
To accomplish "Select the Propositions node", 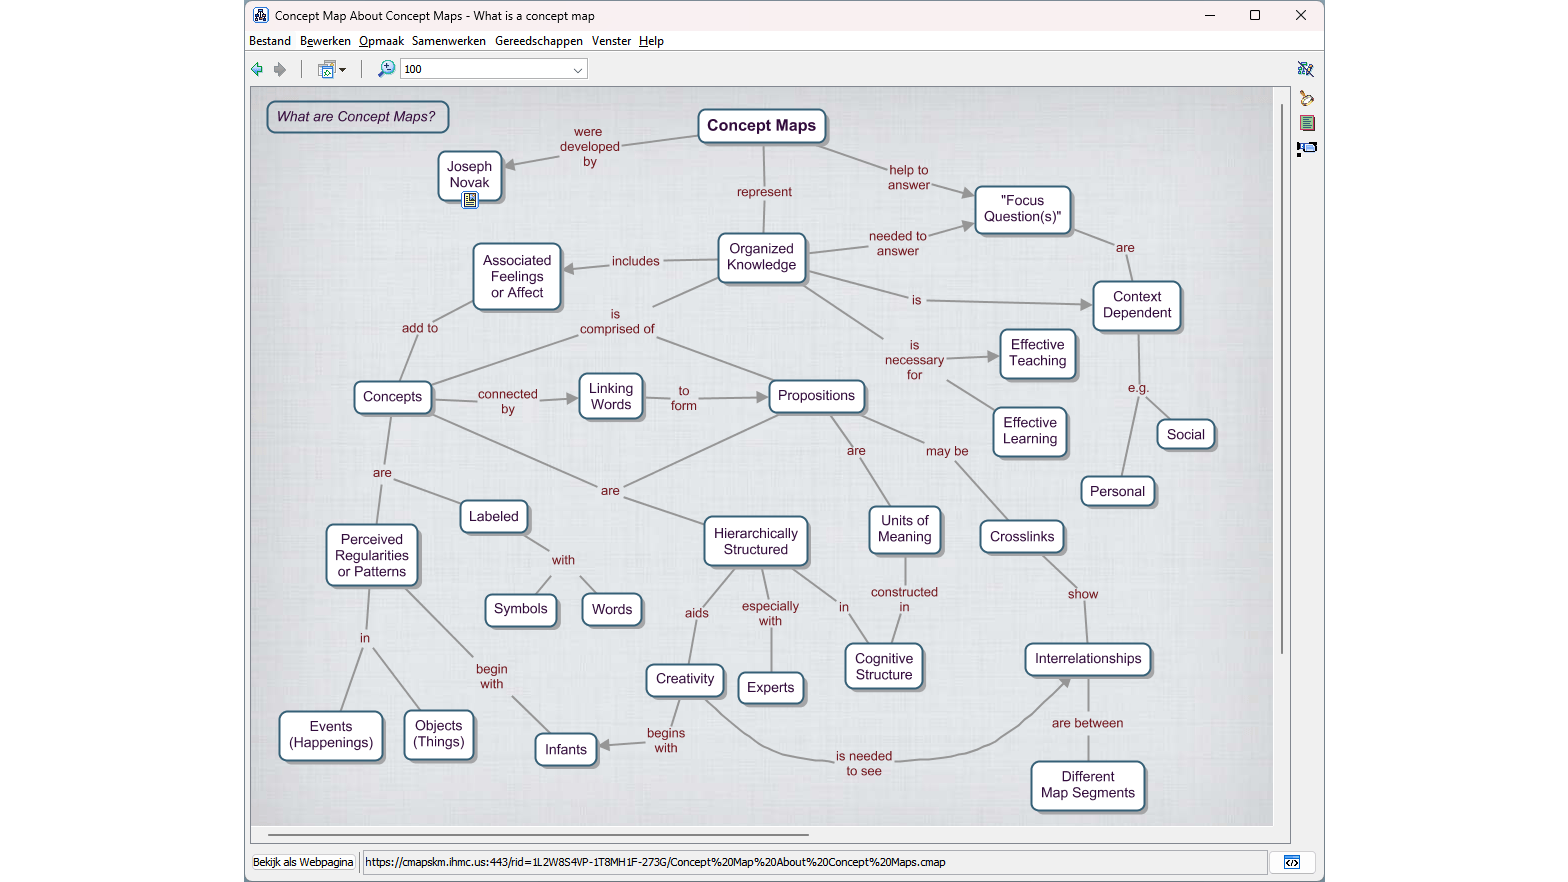I will pos(817,396).
